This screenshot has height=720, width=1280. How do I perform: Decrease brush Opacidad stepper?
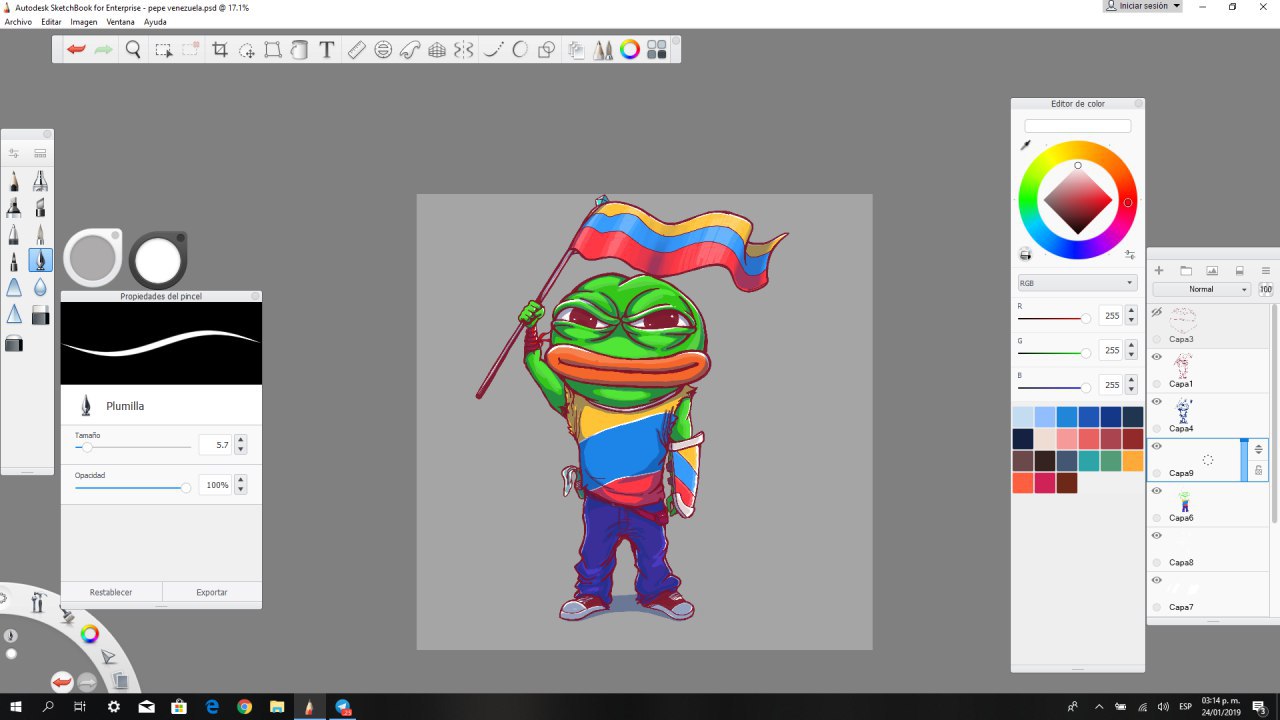point(241,490)
